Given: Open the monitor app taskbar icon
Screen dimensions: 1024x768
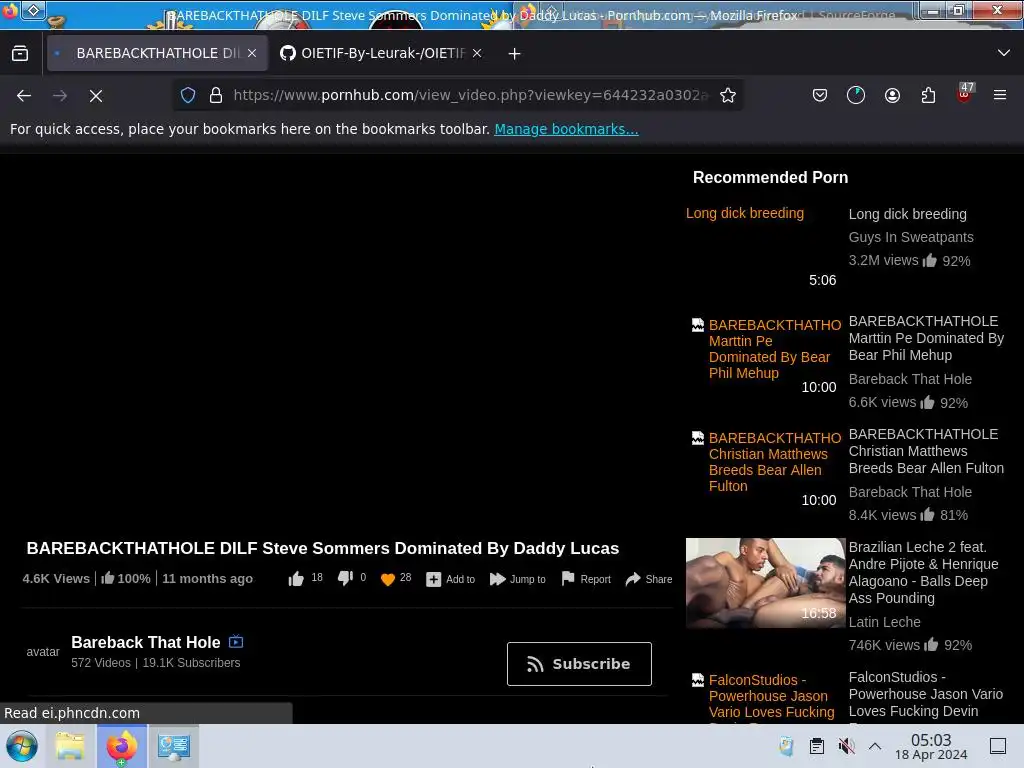Looking at the screenshot, I should tap(173, 746).
